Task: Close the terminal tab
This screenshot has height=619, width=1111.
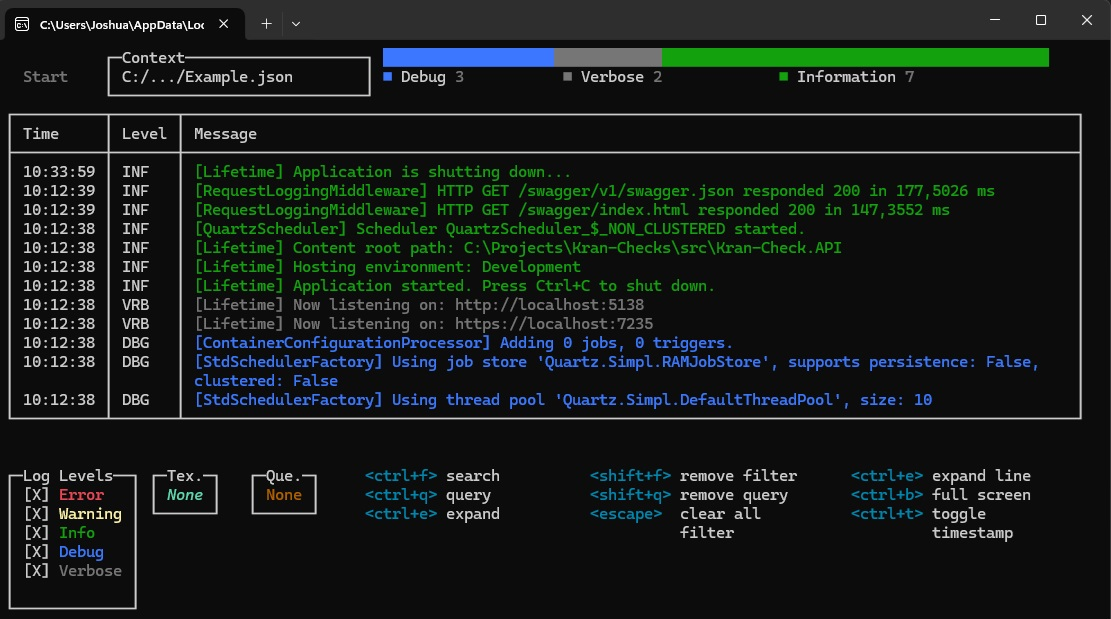Action: point(223,23)
